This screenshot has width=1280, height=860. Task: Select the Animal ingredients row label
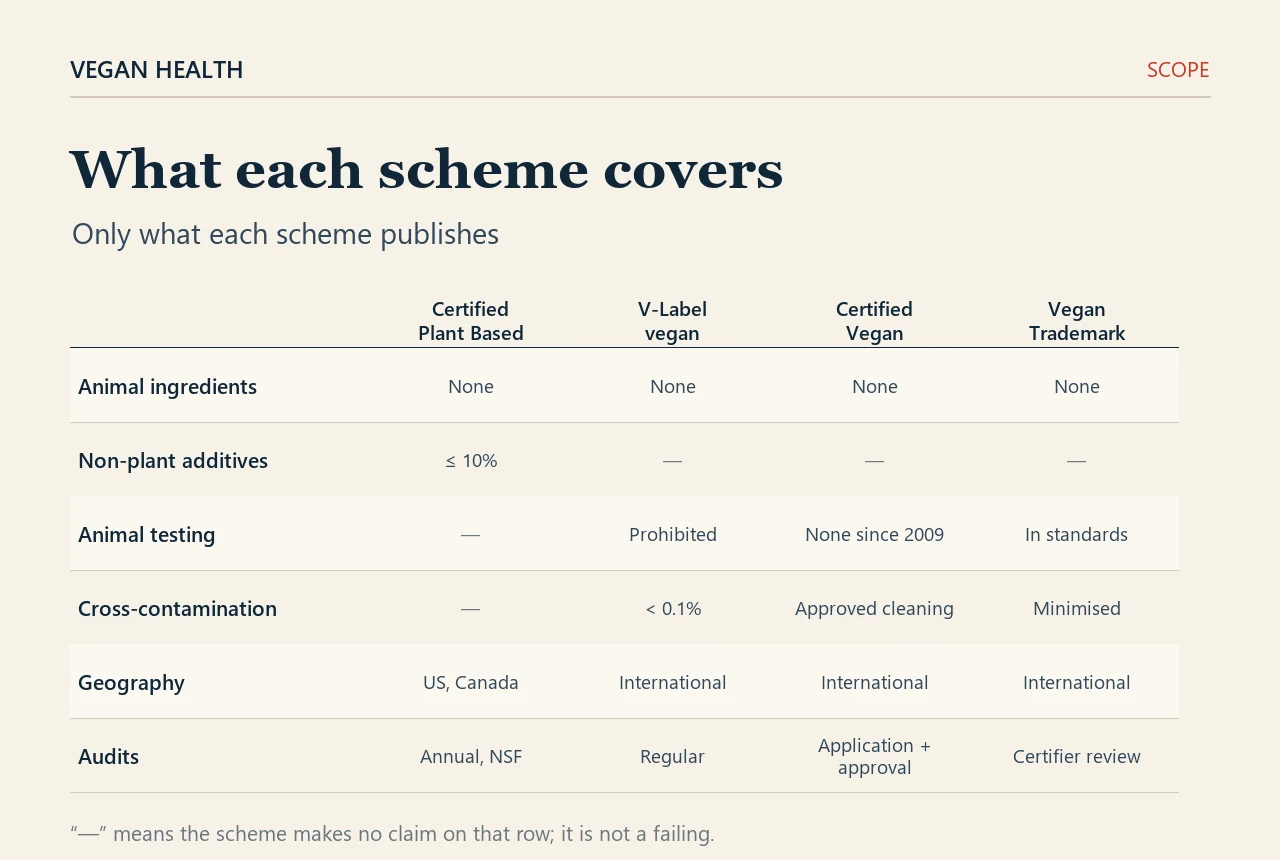coord(168,387)
